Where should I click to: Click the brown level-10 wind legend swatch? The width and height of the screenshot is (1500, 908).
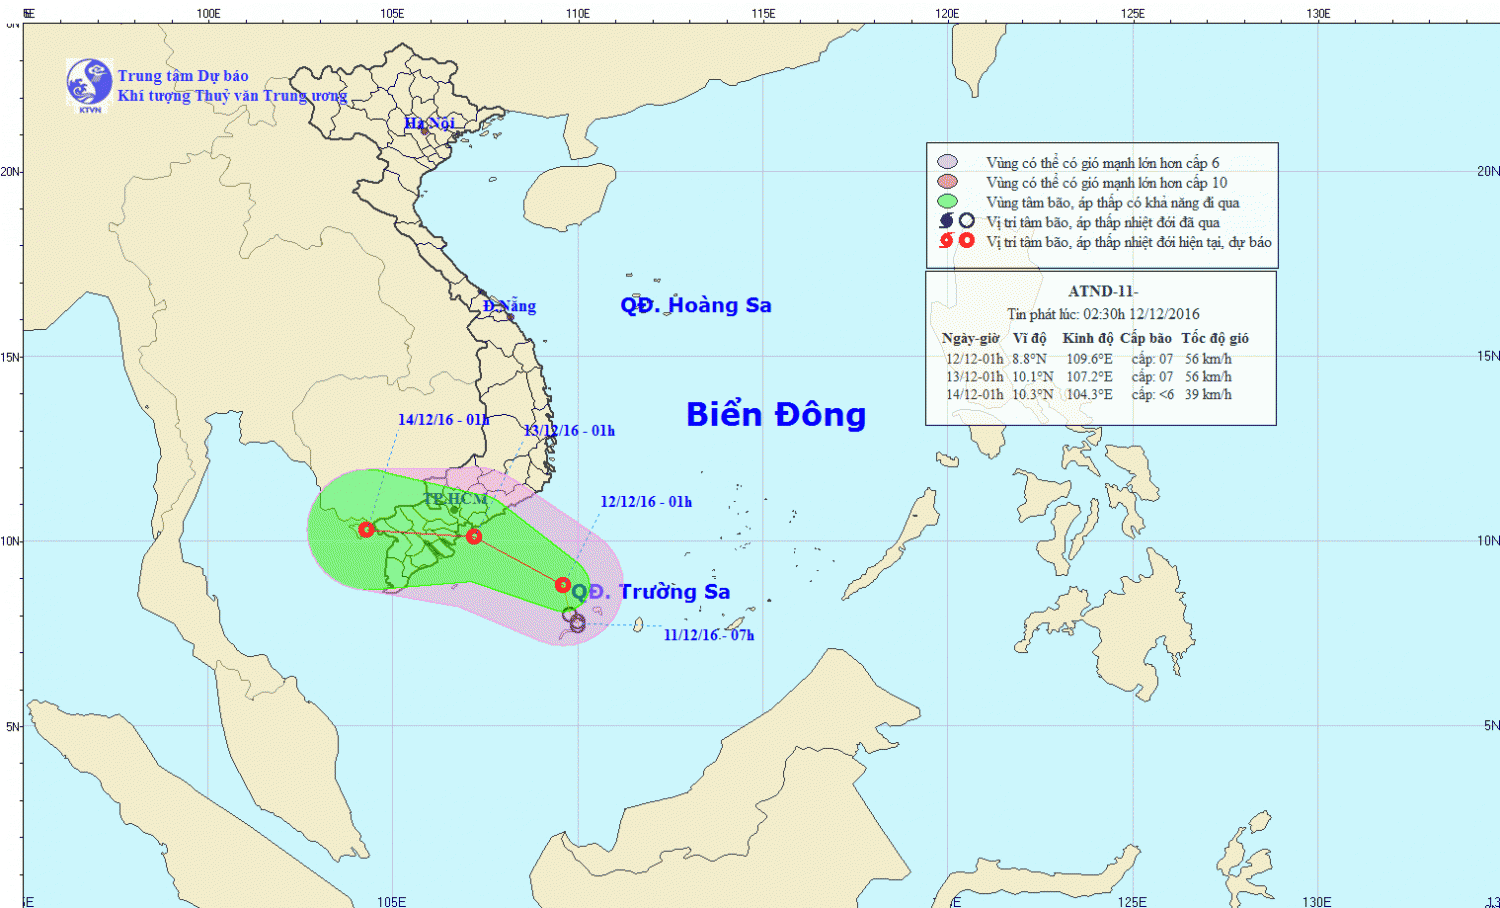click(947, 182)
